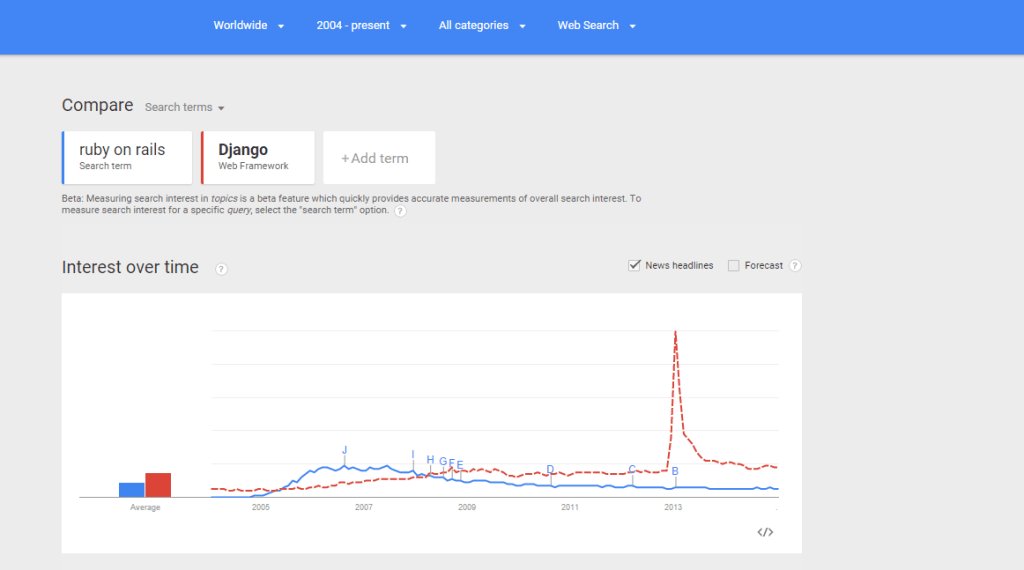The width and height of the screenshot is (1024, 570).
Task: Click news headline marker I on chart
Action: click(x=413, y=454)
